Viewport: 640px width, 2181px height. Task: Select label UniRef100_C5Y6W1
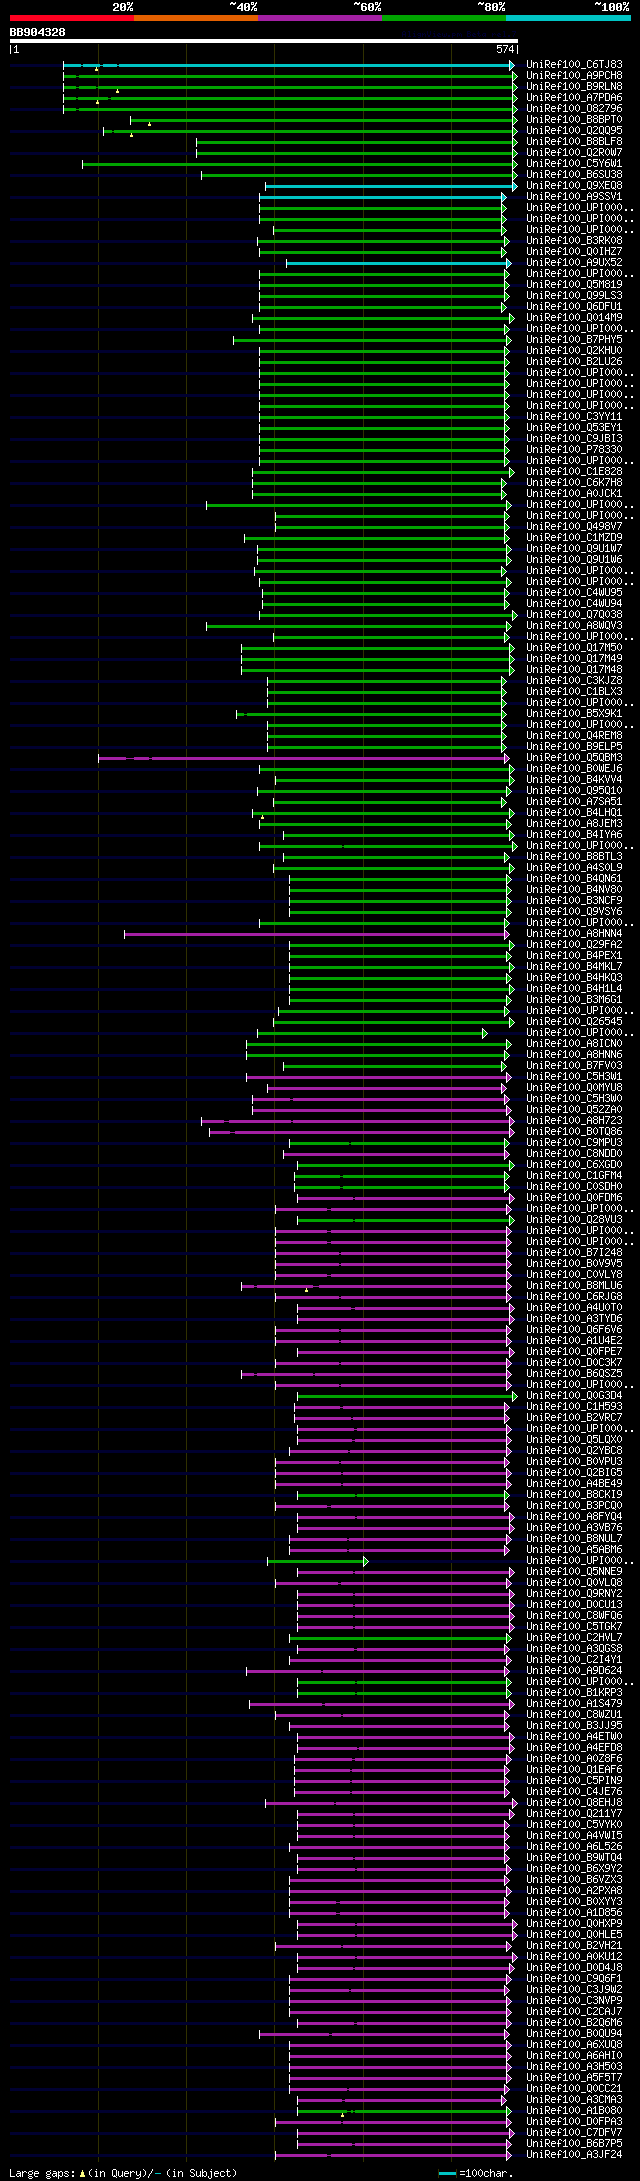(574, 163)
